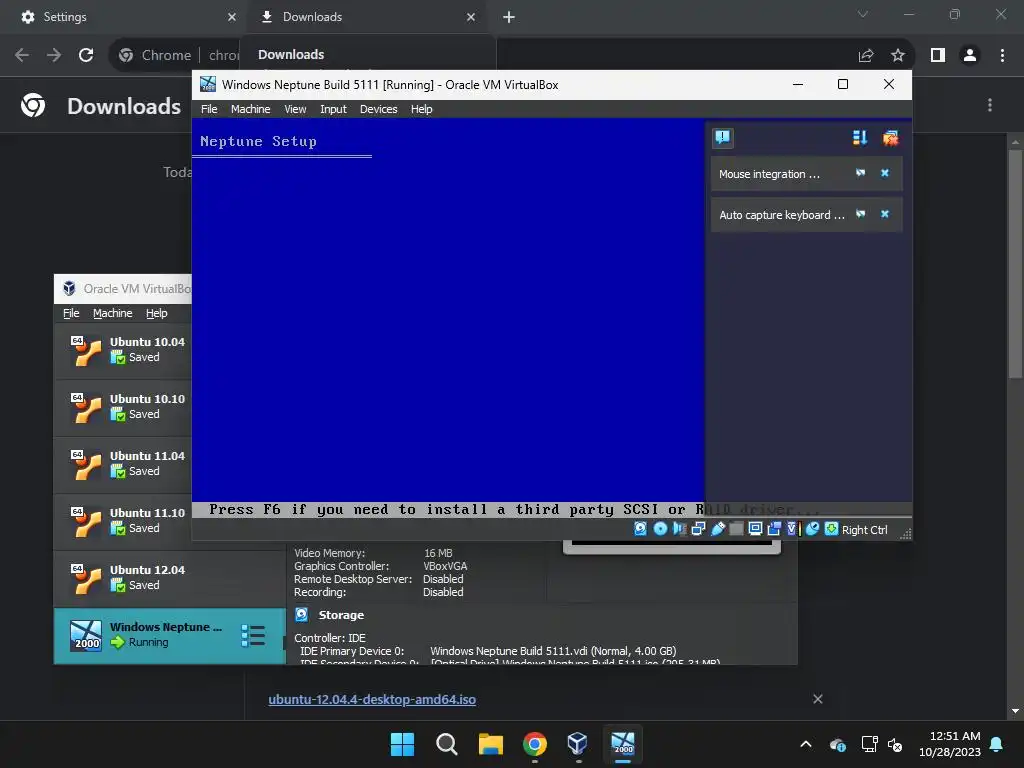Click the recording indicator in VM status bar

[775, 529]
